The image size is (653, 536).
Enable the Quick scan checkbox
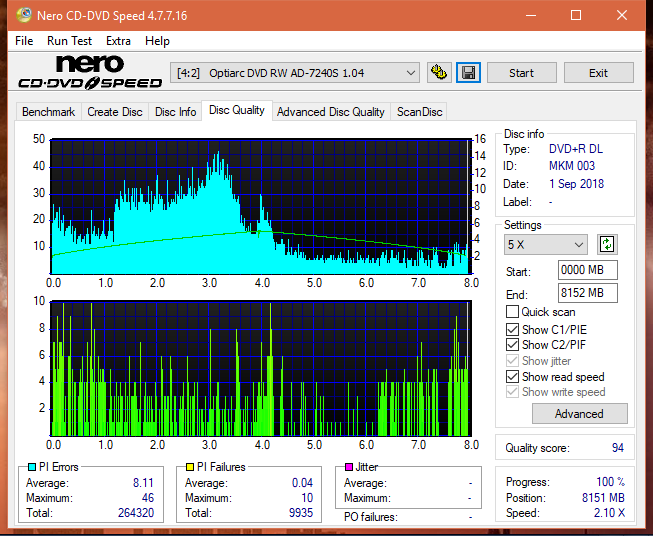tap(512, 312)
